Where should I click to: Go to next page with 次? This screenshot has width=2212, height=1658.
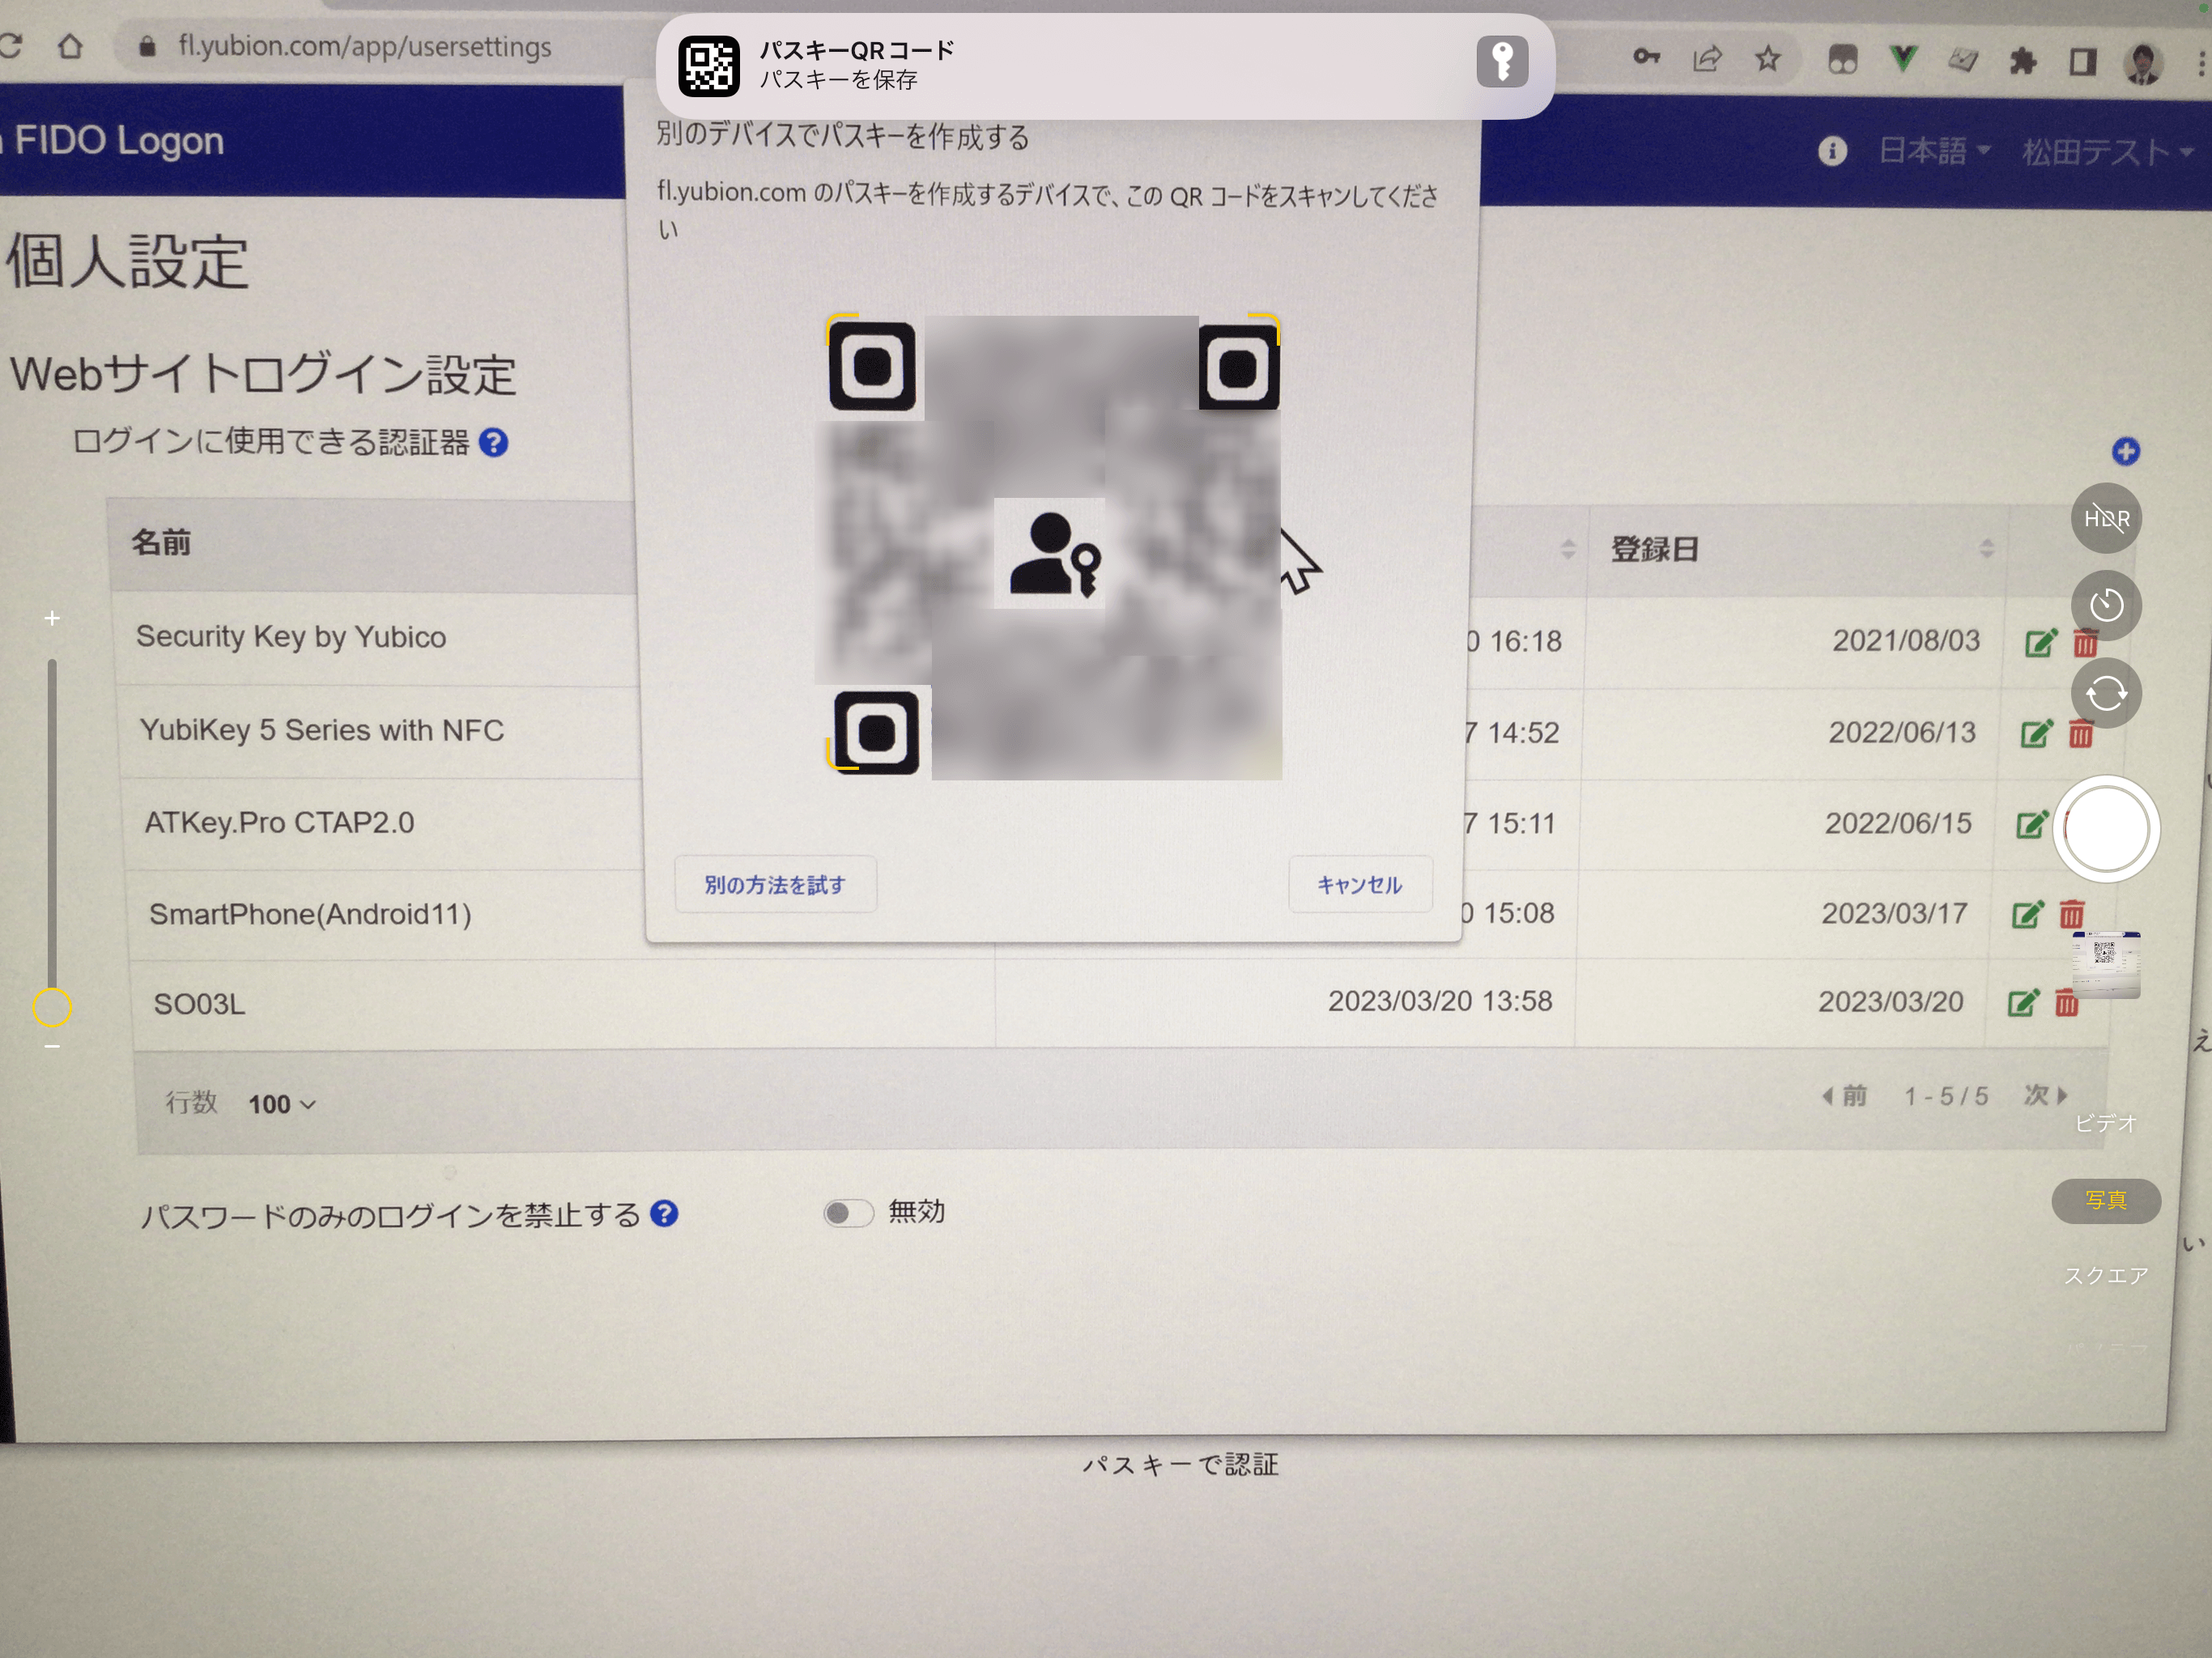(2046, 1095)
